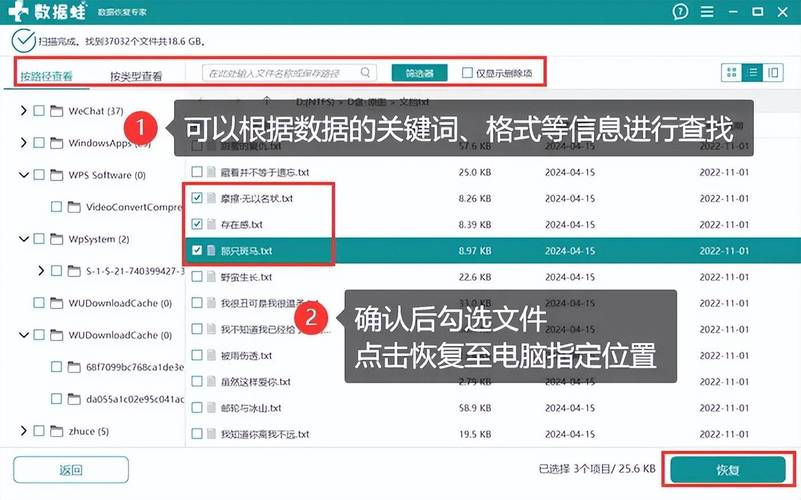Expand the WeChat (37) tree node
The height and width of the screenshot is (500, 801).
point(23,111)
